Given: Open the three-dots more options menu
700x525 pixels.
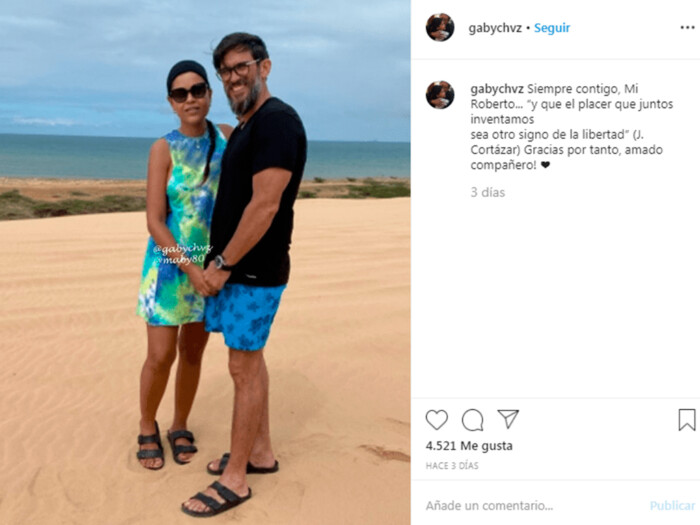Looking at the screenshot, I should (x=688, y=28).
